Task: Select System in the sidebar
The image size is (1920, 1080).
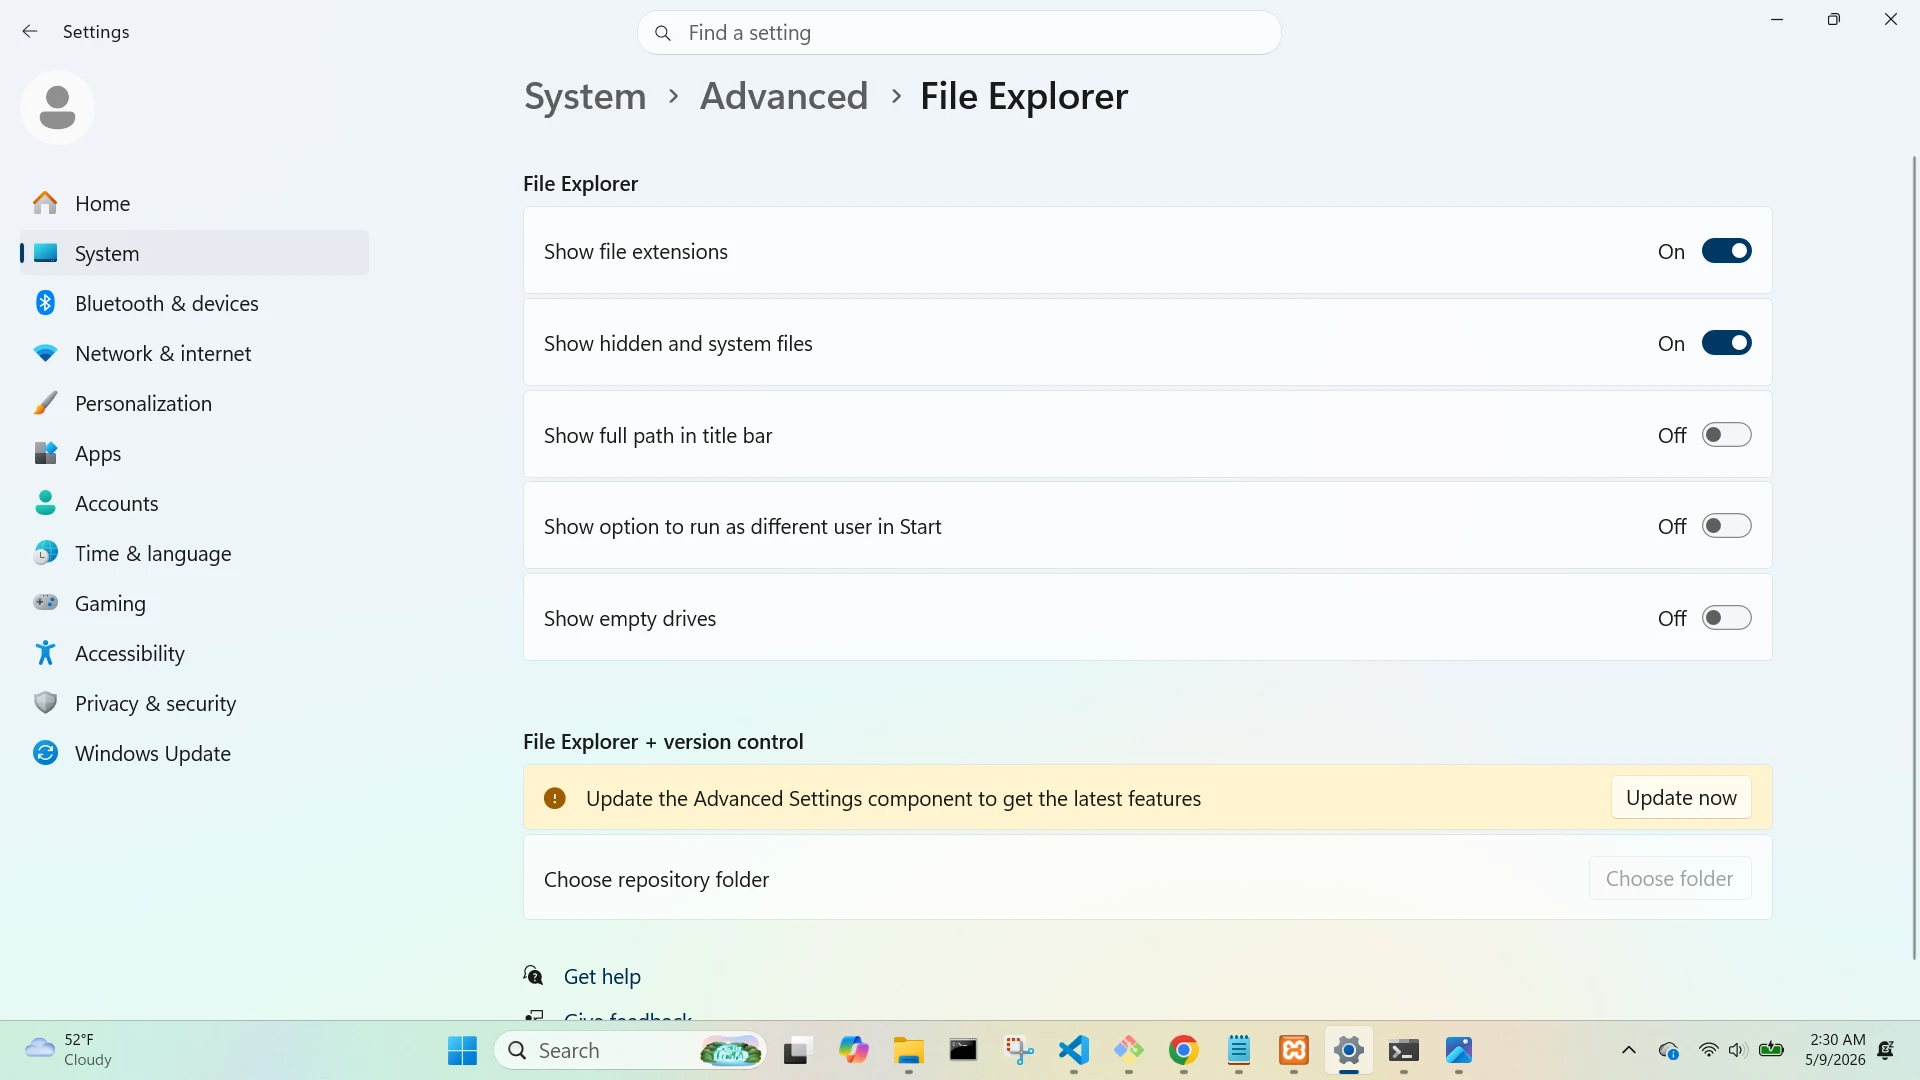Action: pyautogui.click(x=194, y=253)
